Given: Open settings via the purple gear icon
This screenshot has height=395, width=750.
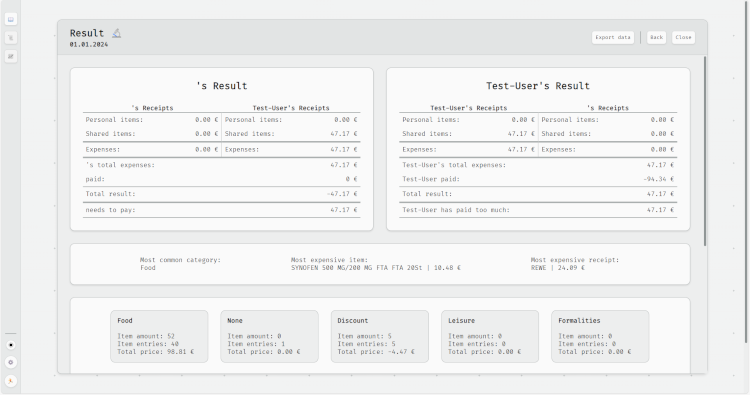Looking at the screenshot, I should coord(11,362).
